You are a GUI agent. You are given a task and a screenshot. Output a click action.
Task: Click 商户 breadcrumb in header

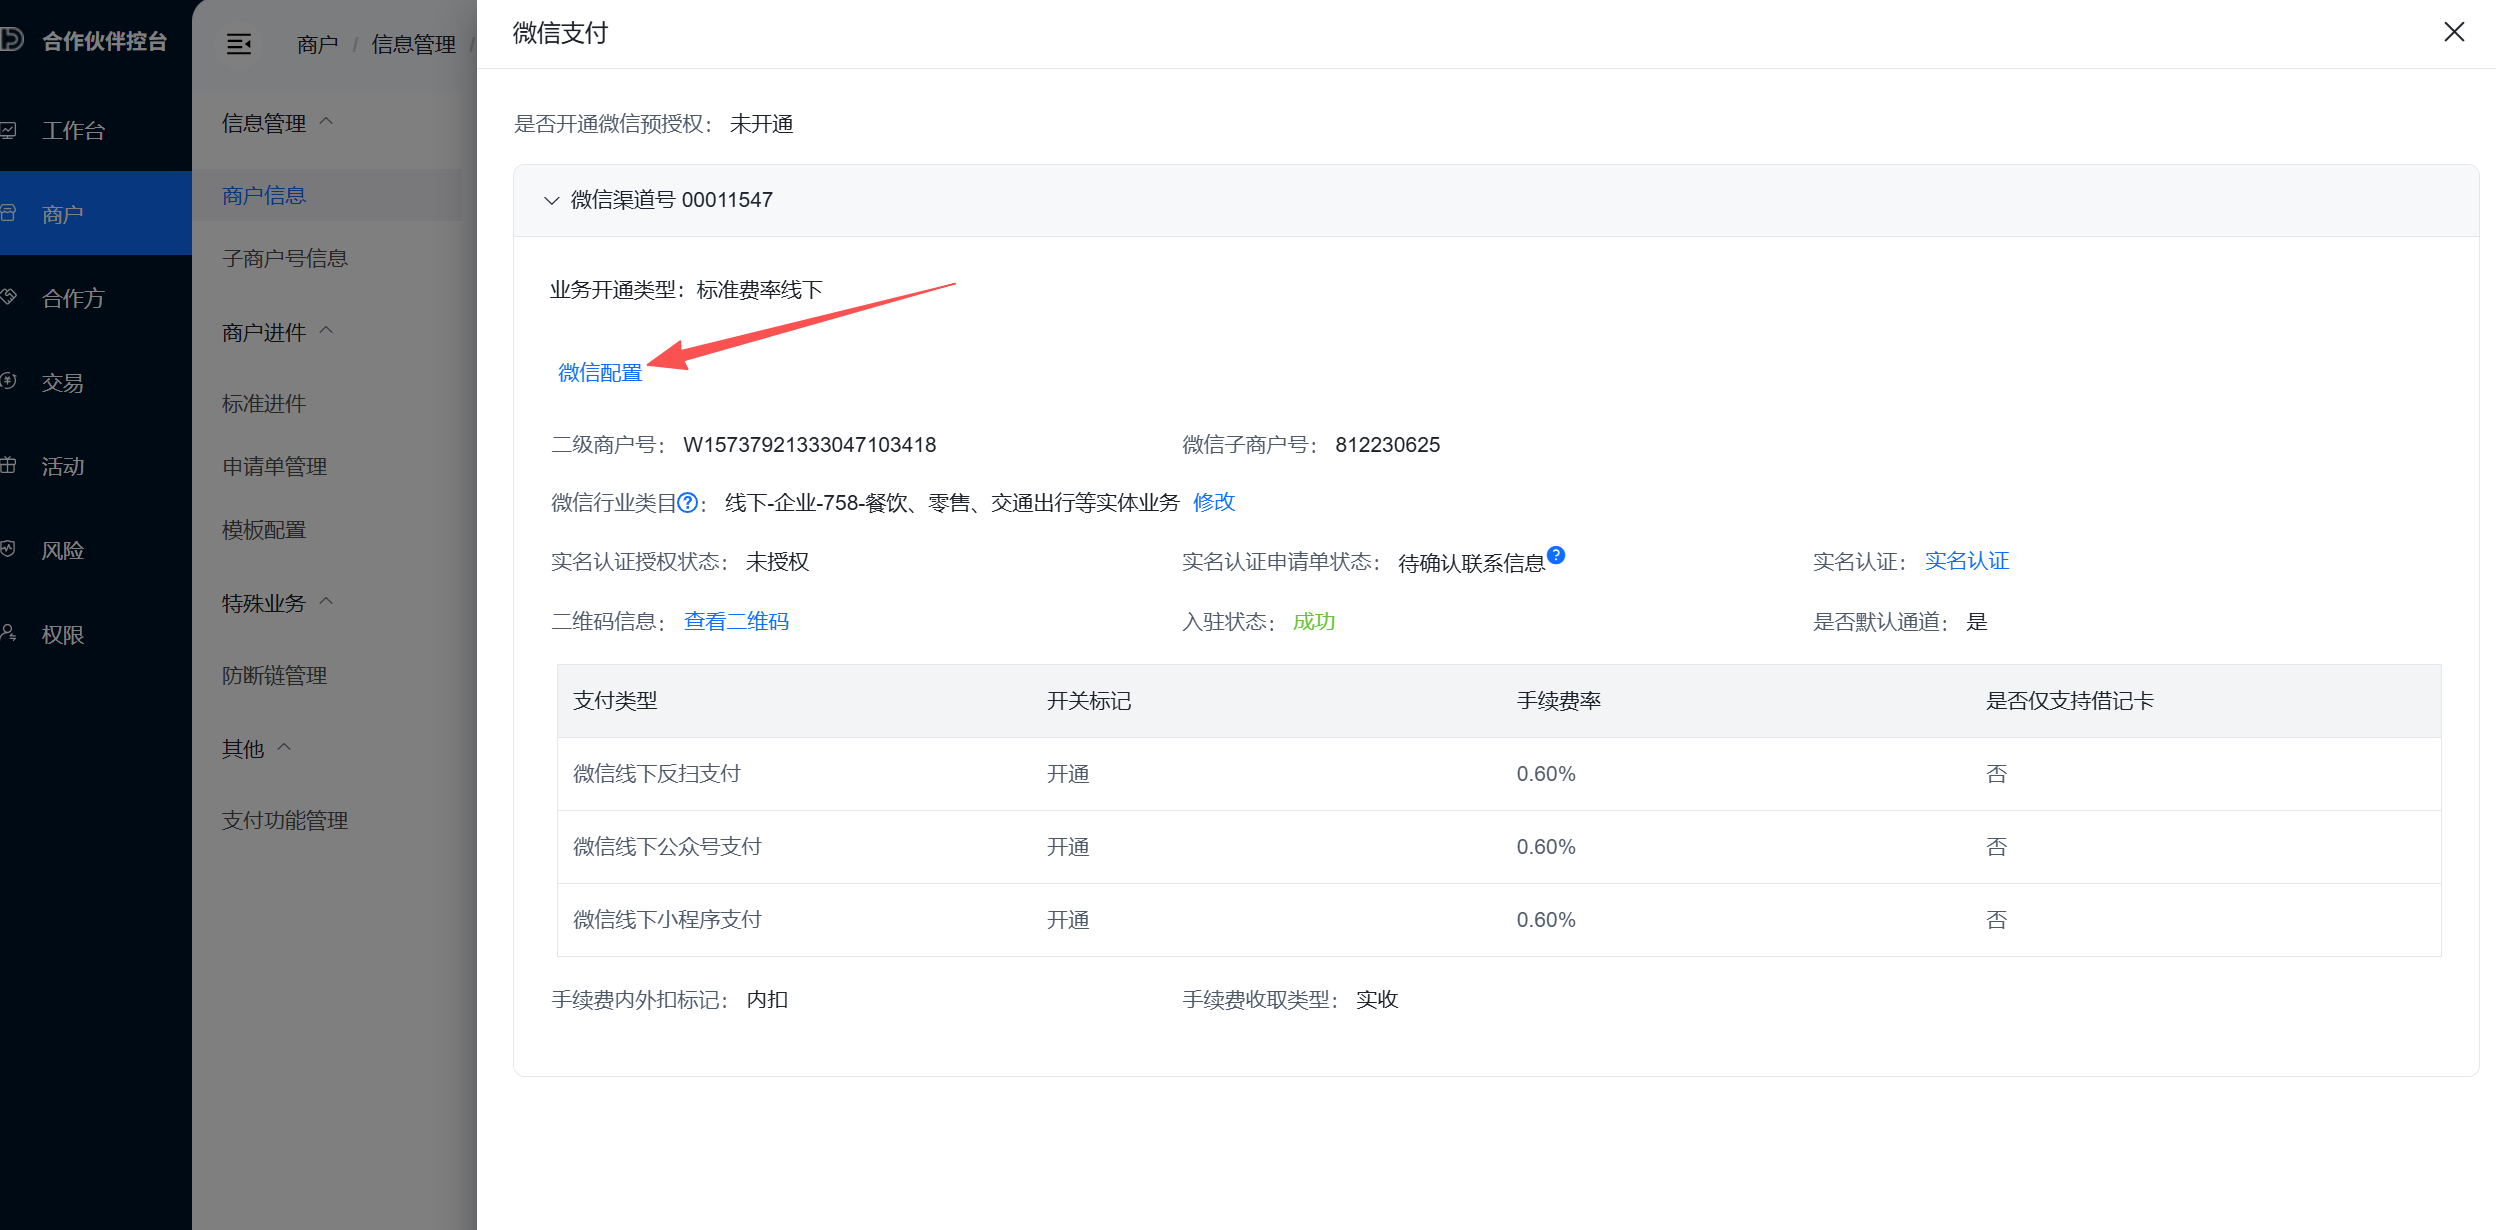pyautogui.click(x=318, y=44)
